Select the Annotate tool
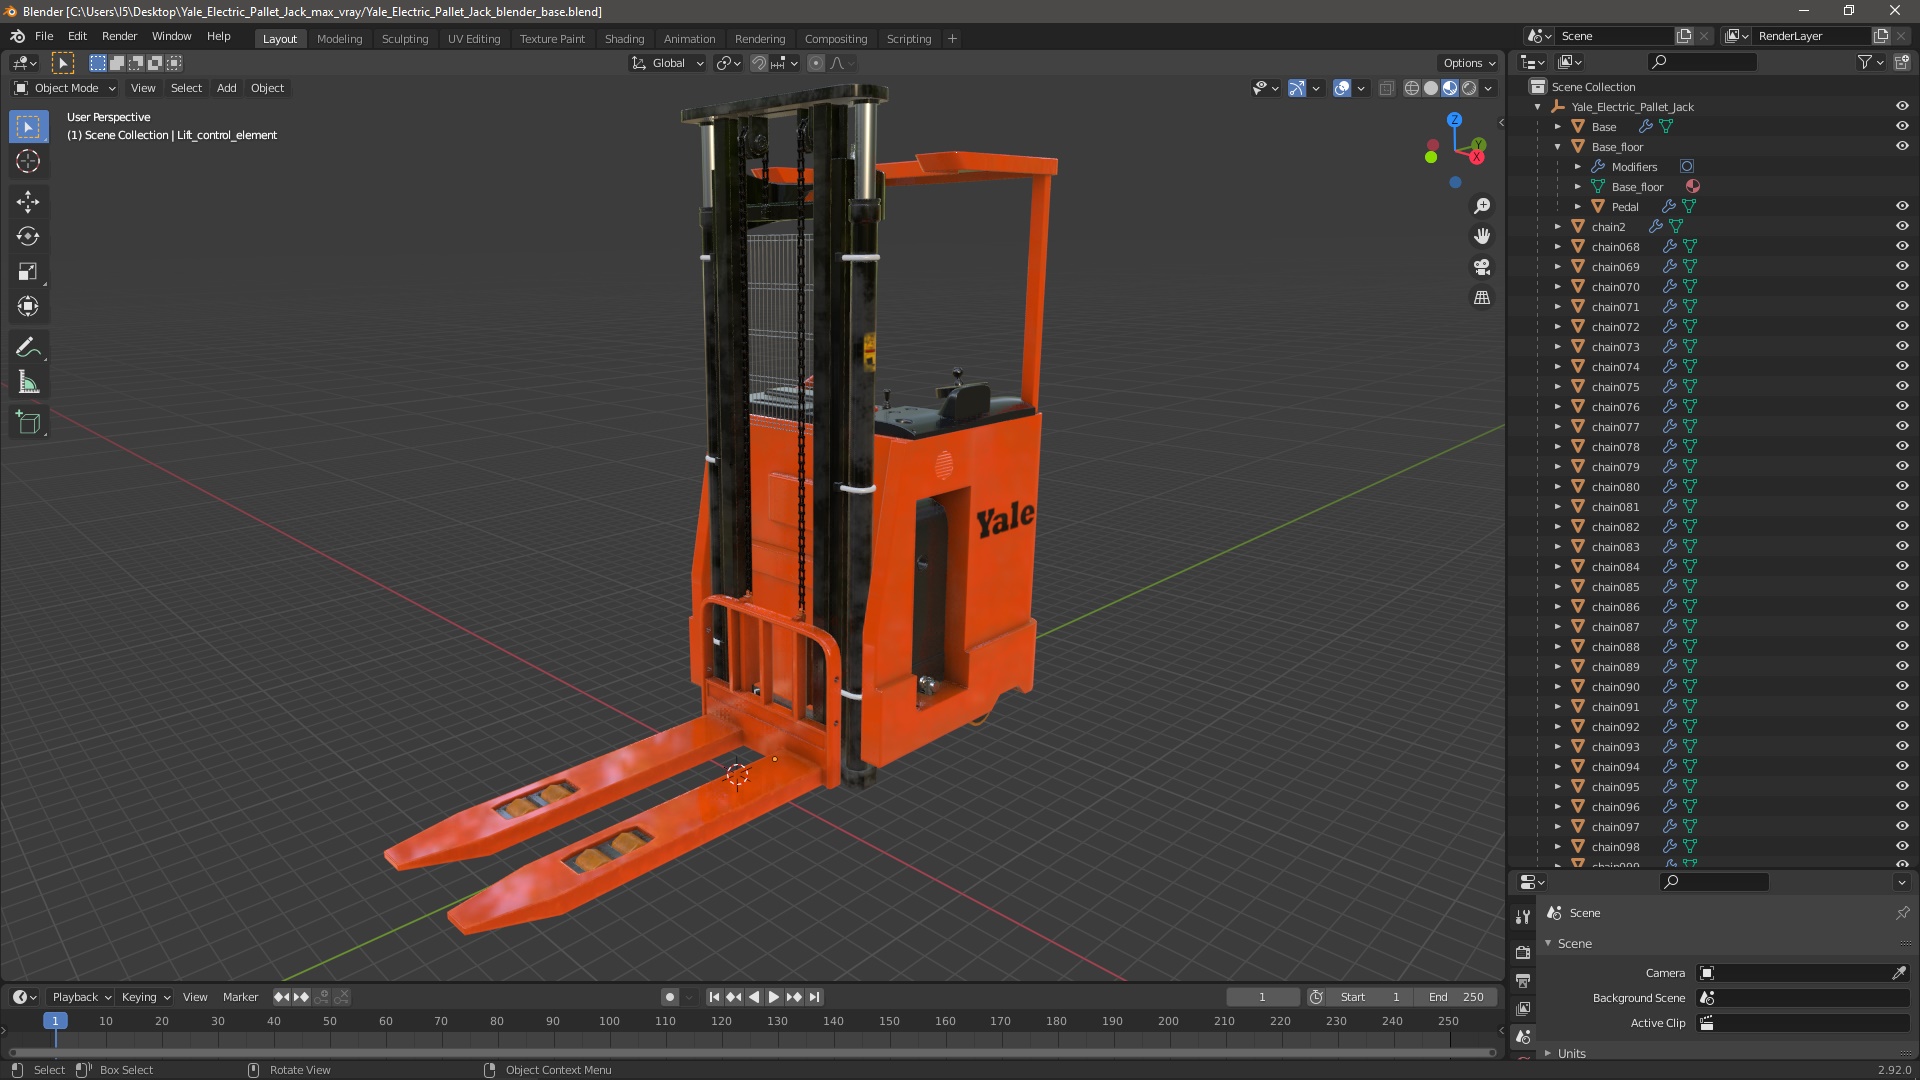 [x=28, y=347]
